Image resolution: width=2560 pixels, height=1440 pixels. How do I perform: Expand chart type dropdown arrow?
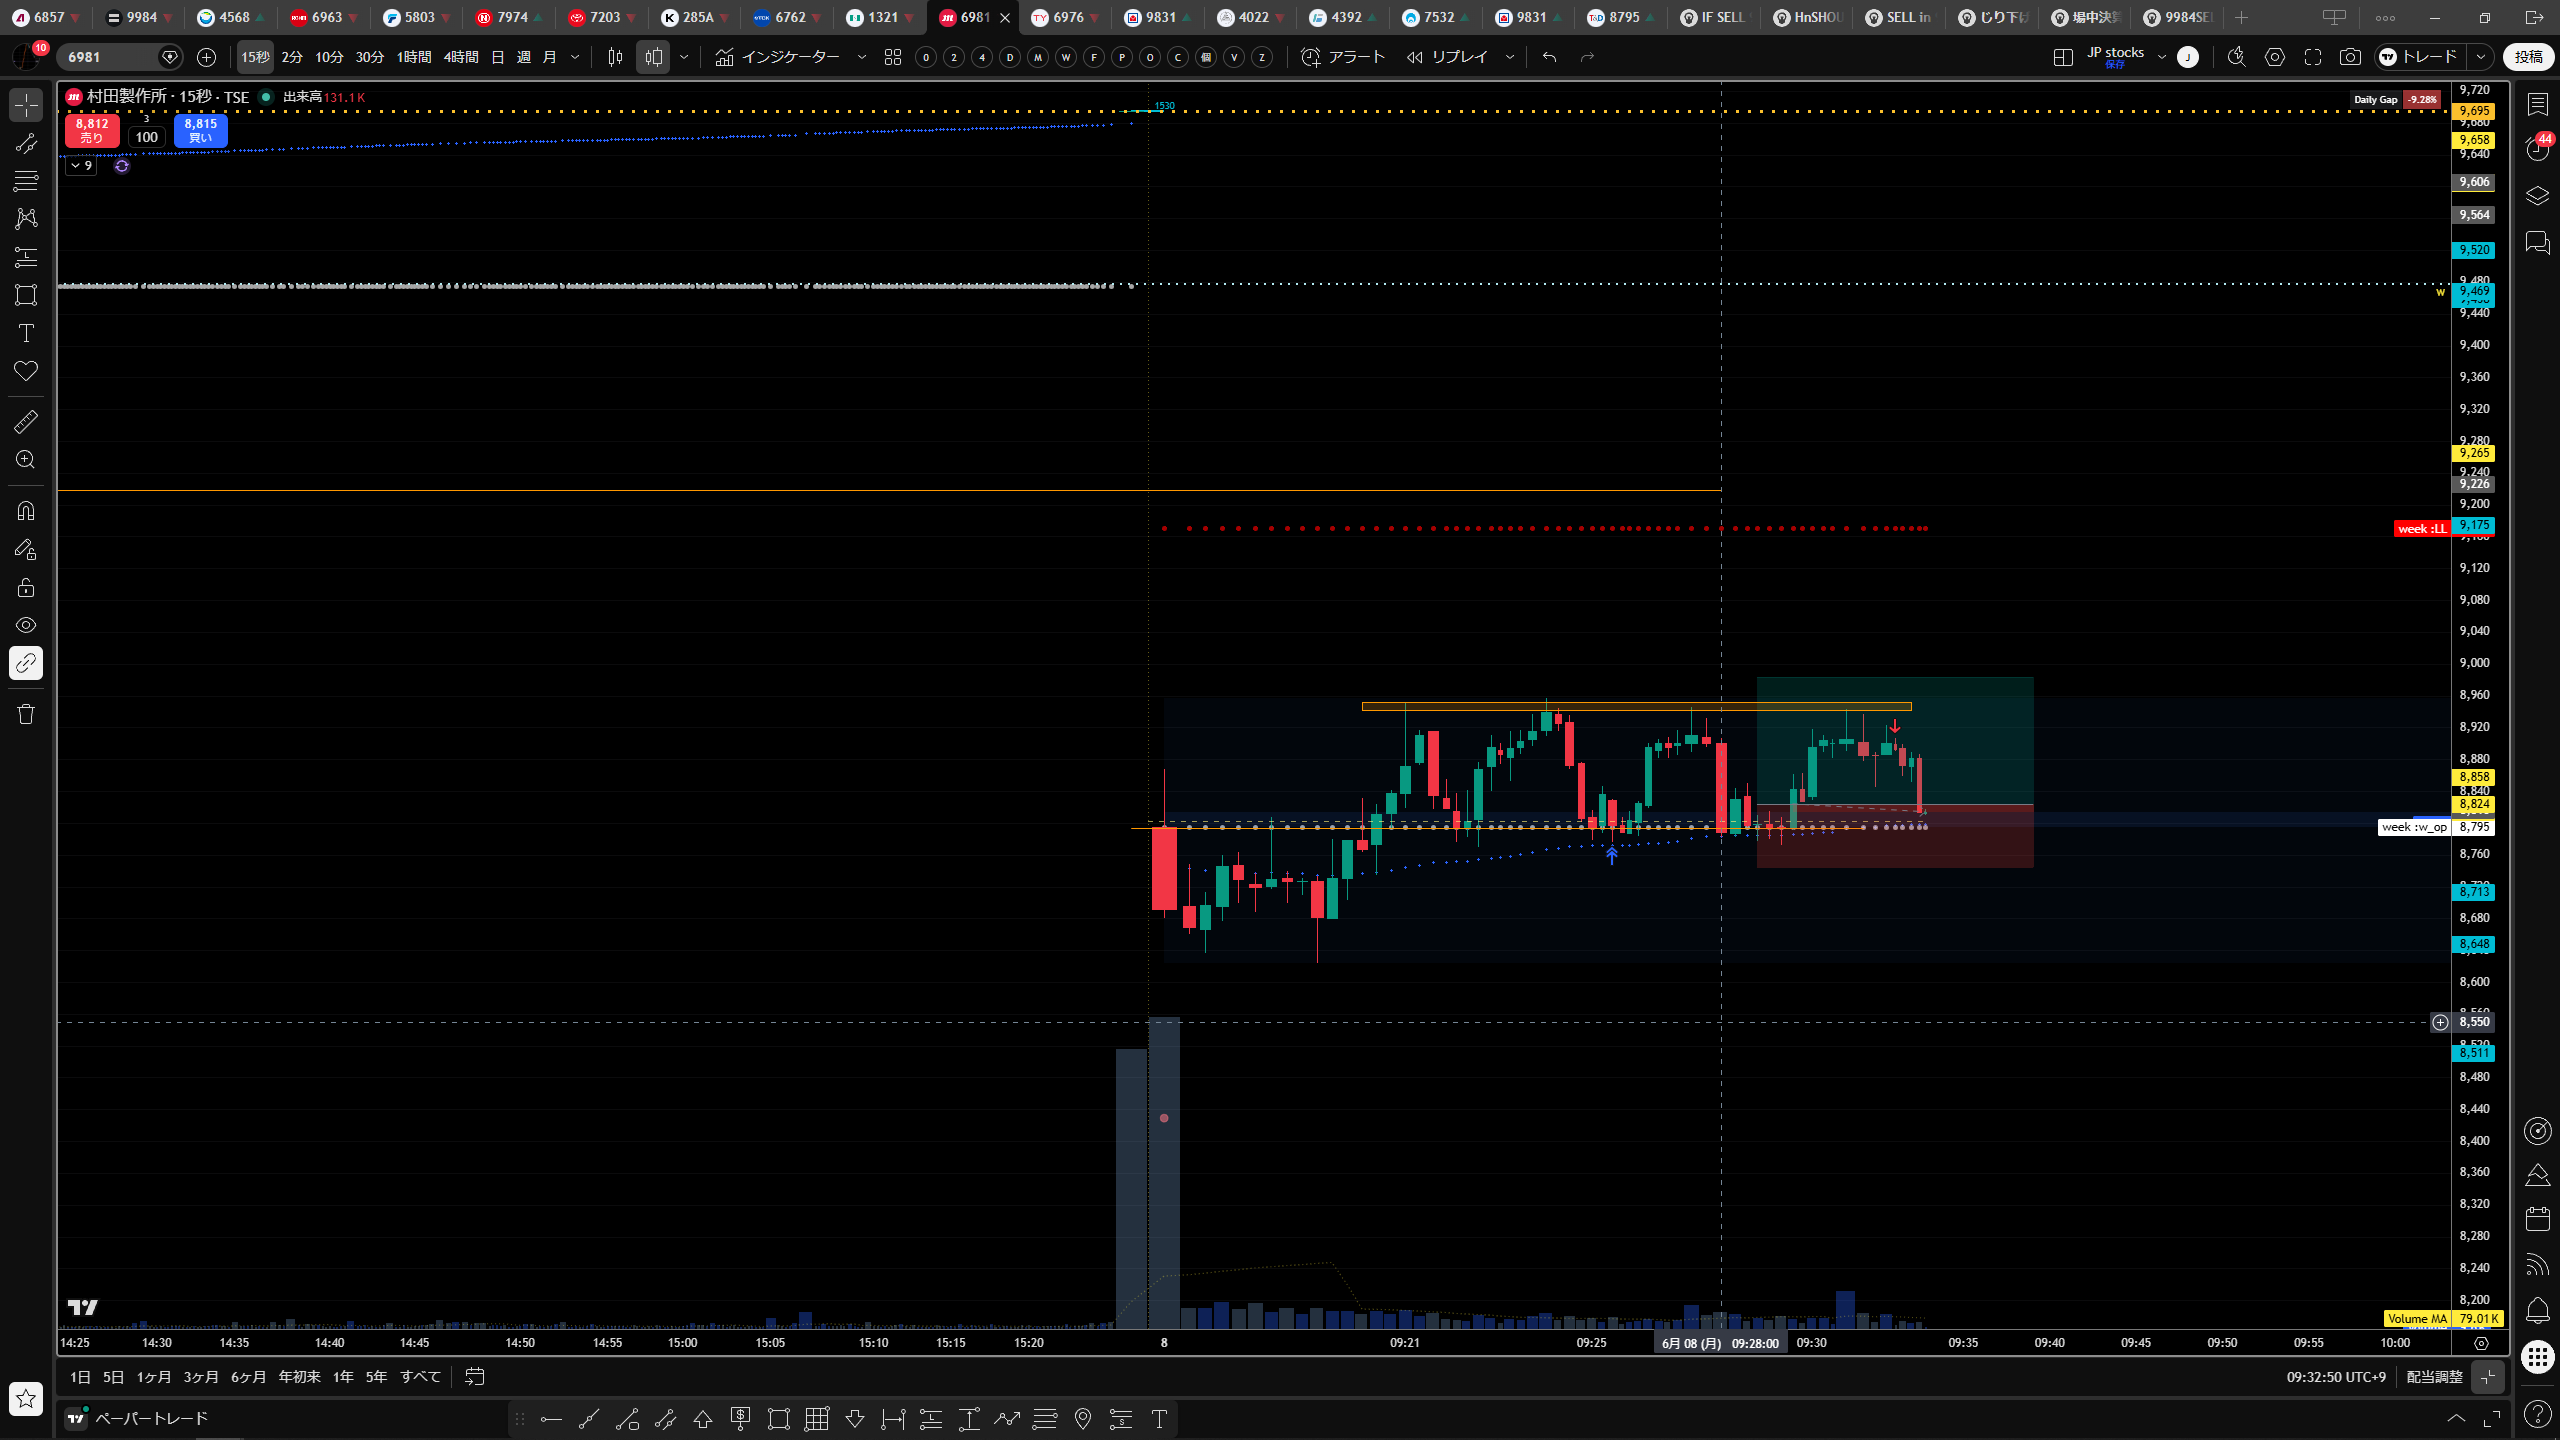click(x=684, y=57)
